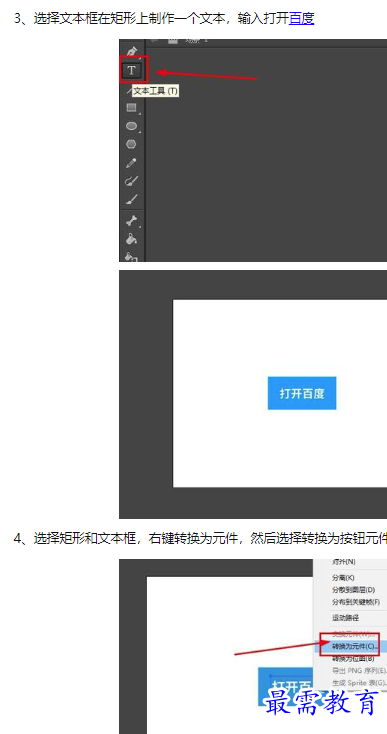
Task: Select the plain Brush tool icon
Action: 131,199
